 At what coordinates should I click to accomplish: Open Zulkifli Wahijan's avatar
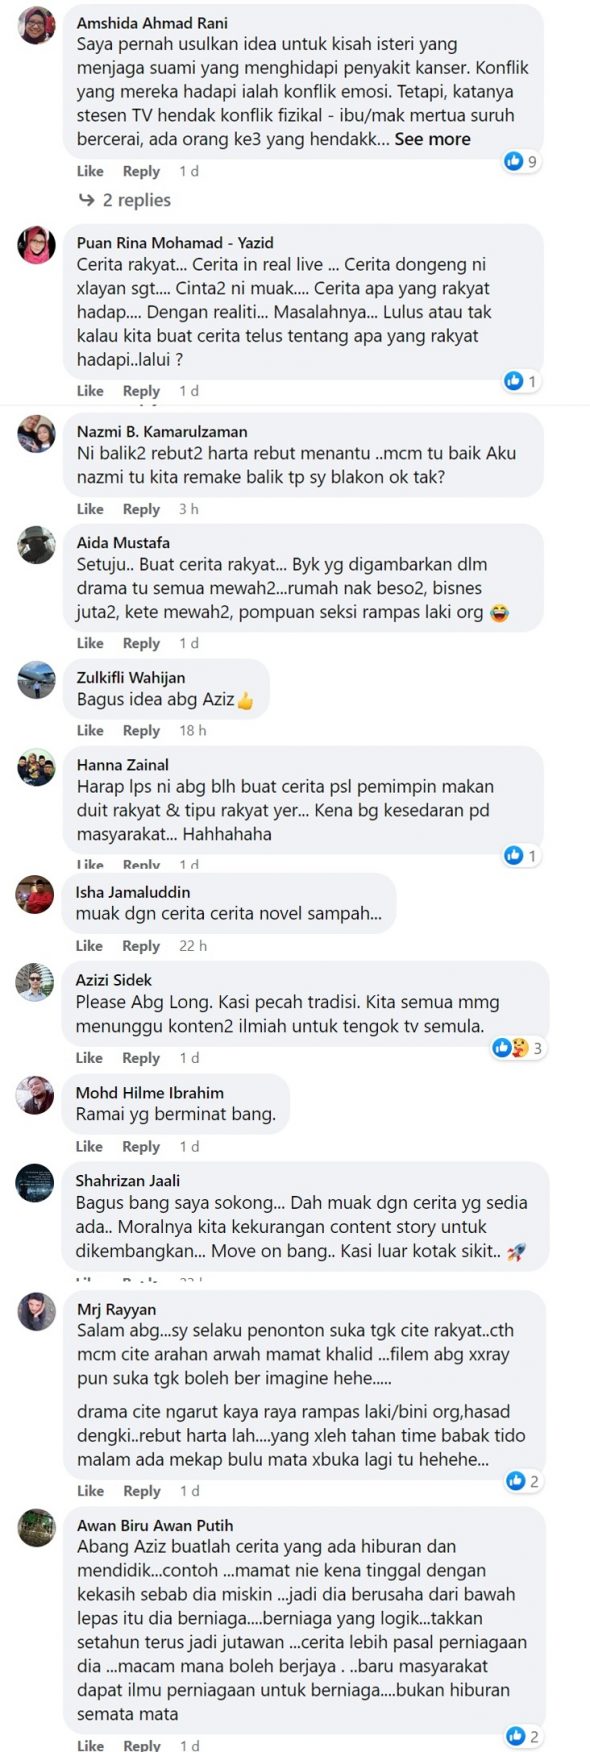(x=37, y=680)
